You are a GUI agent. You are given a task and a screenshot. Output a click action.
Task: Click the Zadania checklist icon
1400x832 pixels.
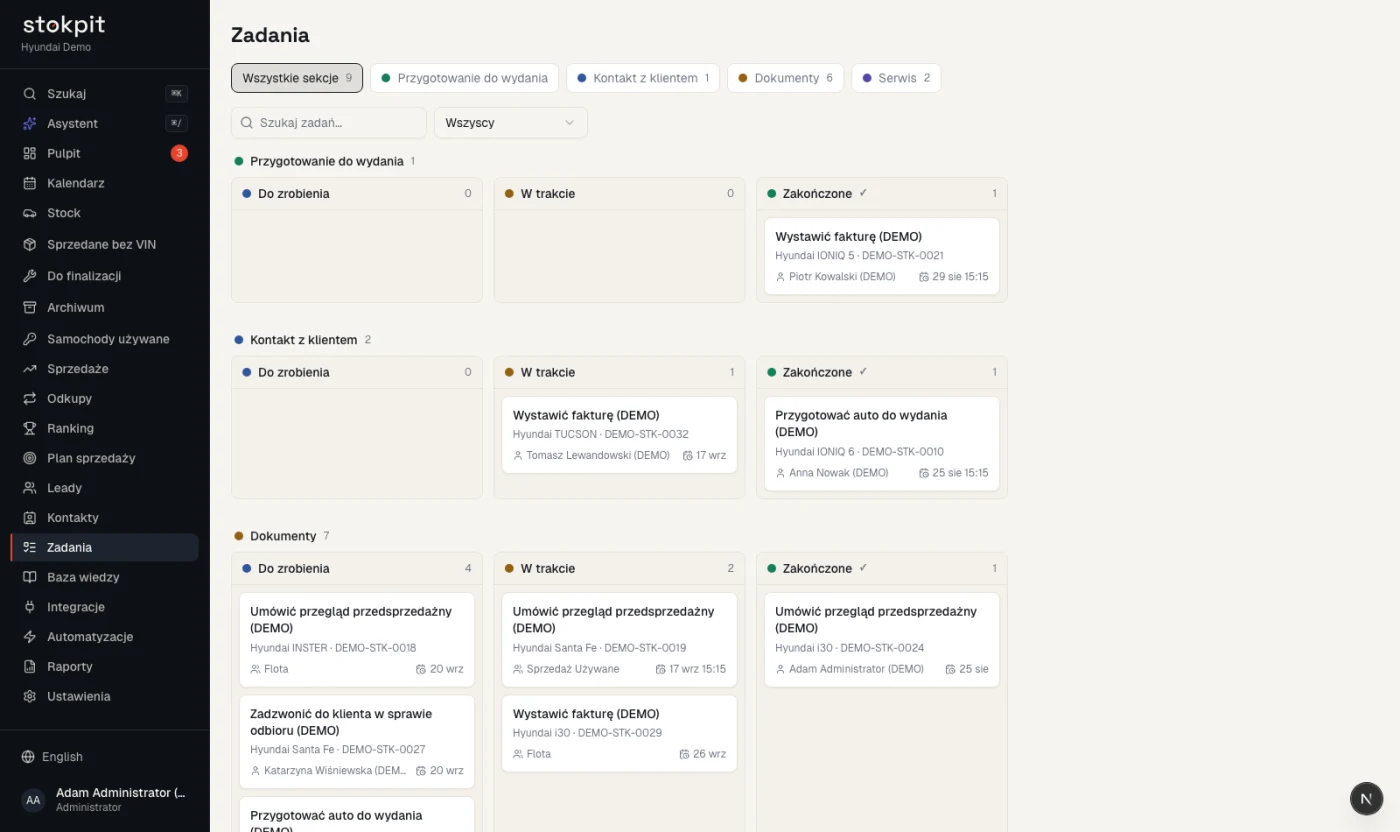(30, 548)
